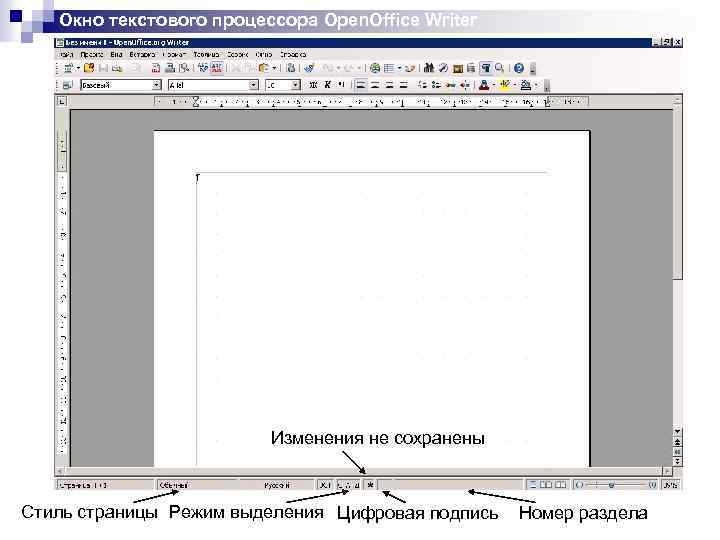The height and width of the screenshot is (540, 720).
Task: Select Align Right paragraph alignment
Action: point(390,85)
